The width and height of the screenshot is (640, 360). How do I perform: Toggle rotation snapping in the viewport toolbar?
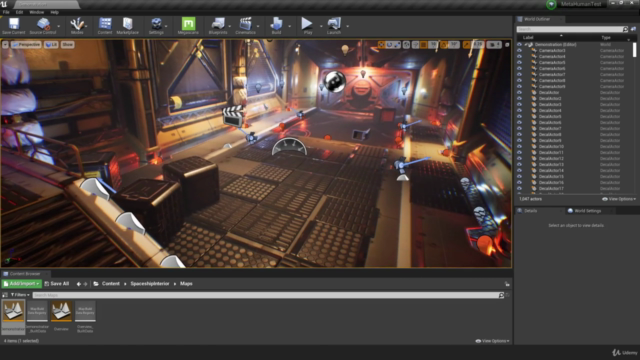pos(444,44)
